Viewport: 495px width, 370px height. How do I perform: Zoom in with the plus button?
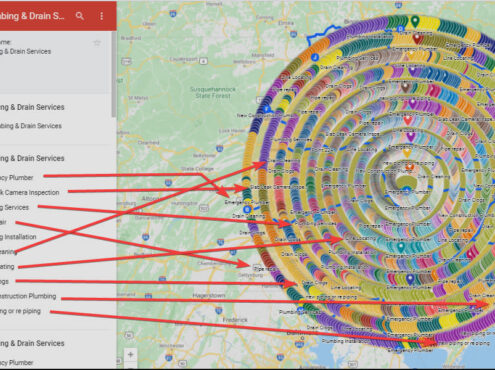pyautogui.click(x=131, y=355)
